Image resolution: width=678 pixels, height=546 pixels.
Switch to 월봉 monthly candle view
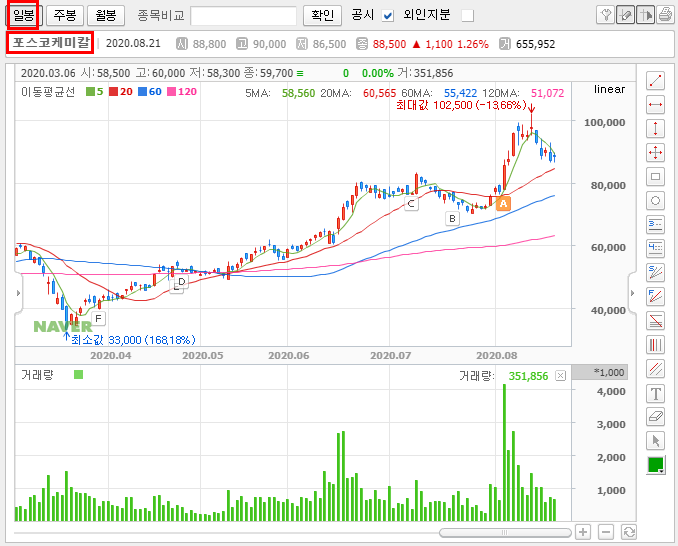106,16
